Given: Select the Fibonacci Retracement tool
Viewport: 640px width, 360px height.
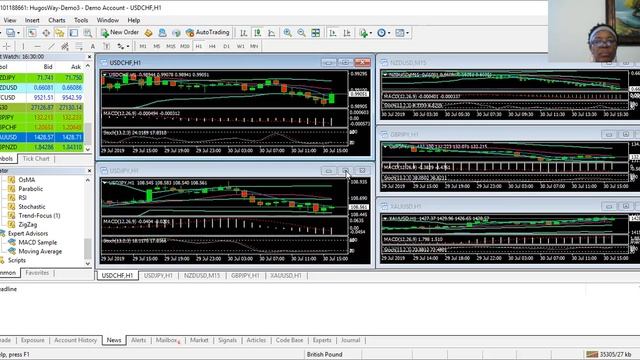Looking at the screenshot, I should 79,46.
